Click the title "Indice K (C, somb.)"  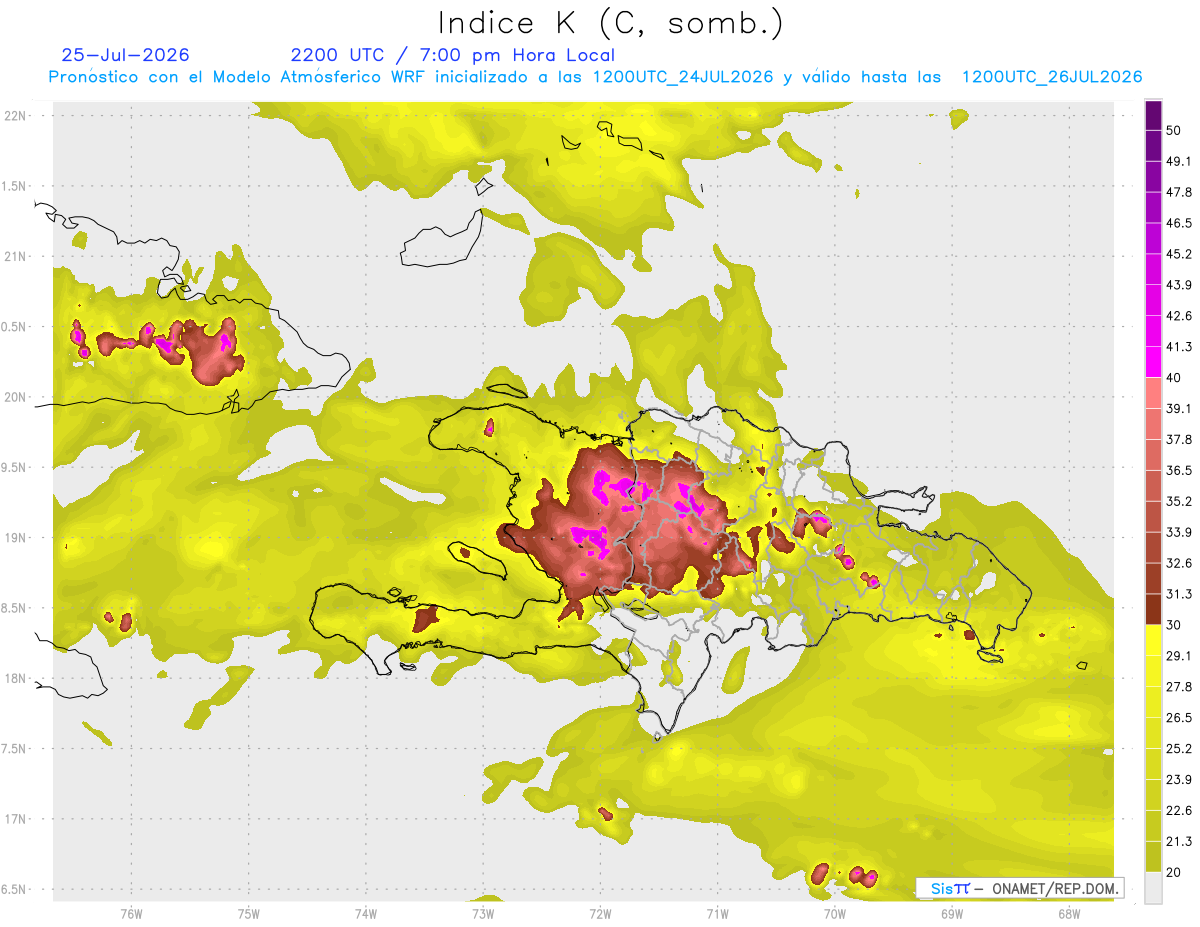(610, 22)
